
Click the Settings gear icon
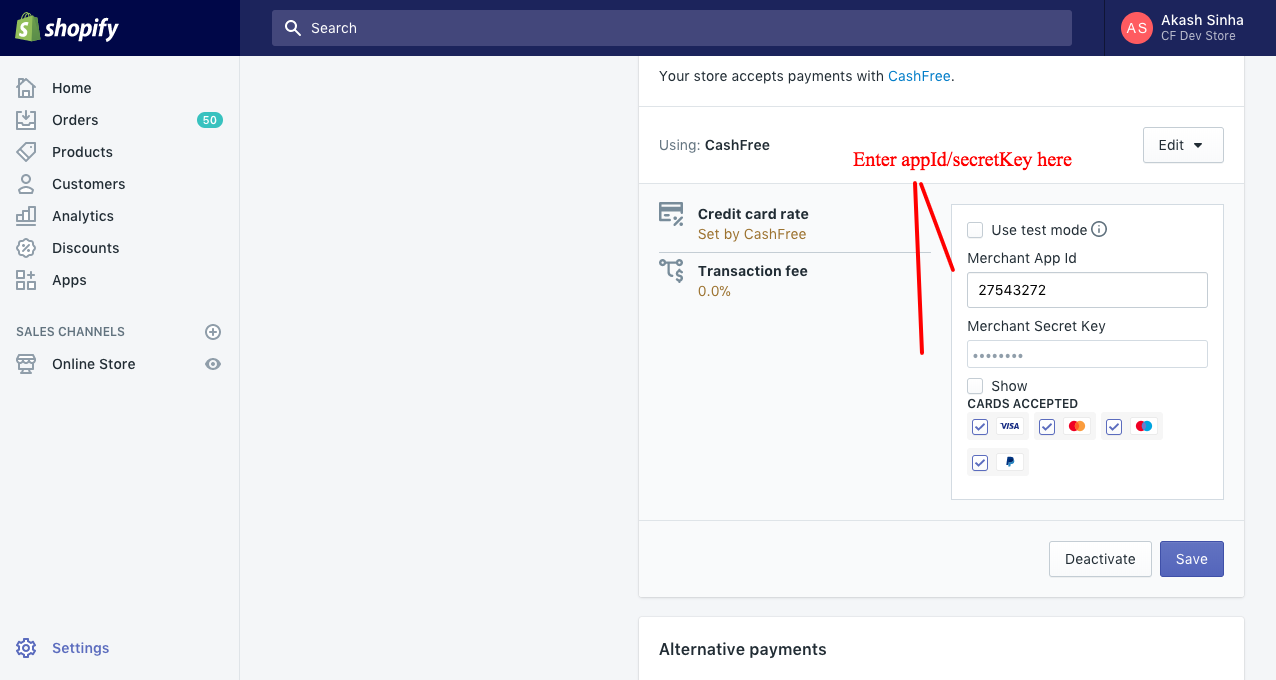click(x=26, y=648)
